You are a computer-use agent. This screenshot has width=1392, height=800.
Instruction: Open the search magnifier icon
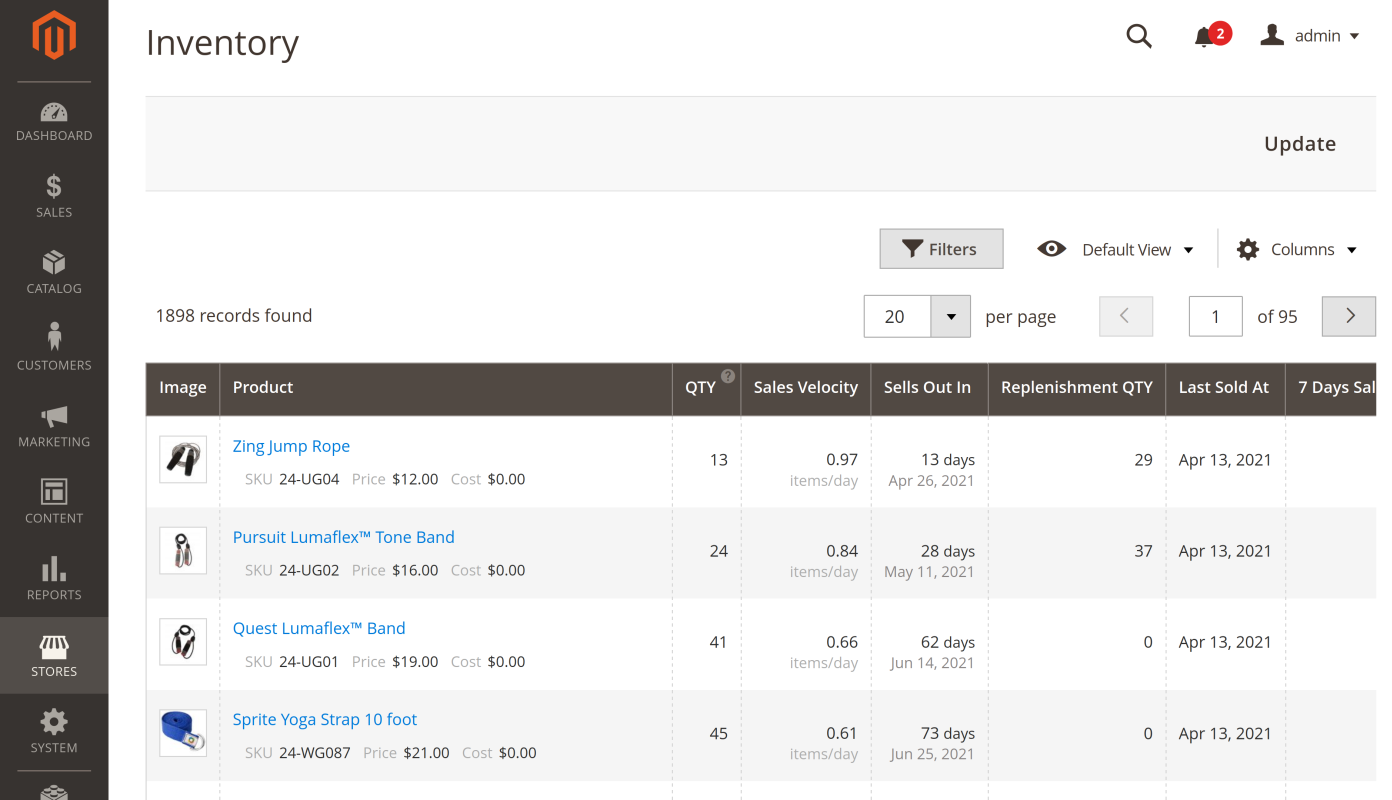pos(1139,36)
